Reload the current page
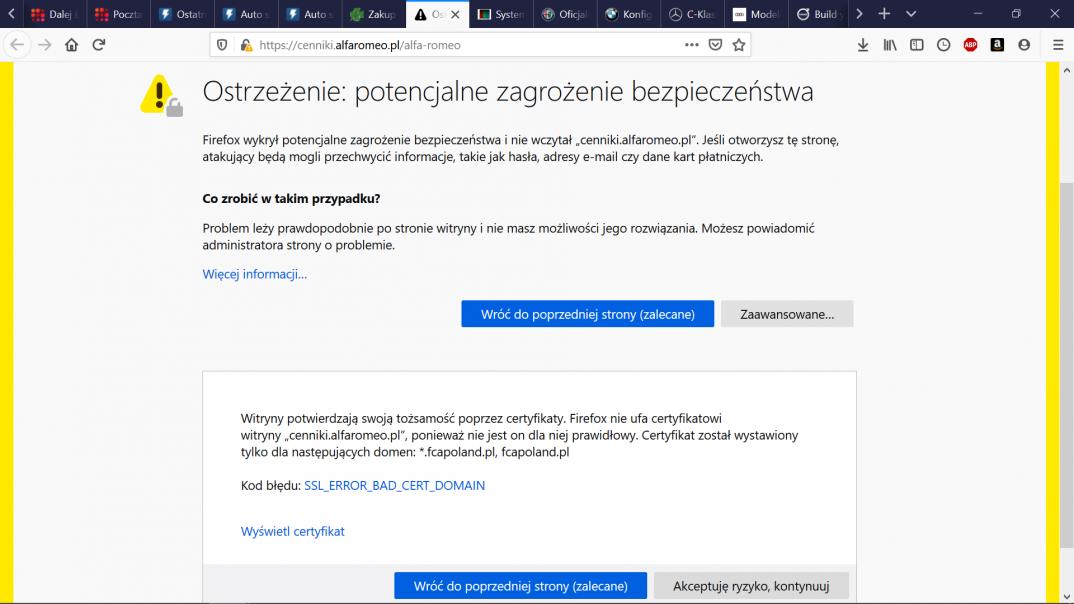Screen dimensions: 1074x604 click(x=99, y=45)
